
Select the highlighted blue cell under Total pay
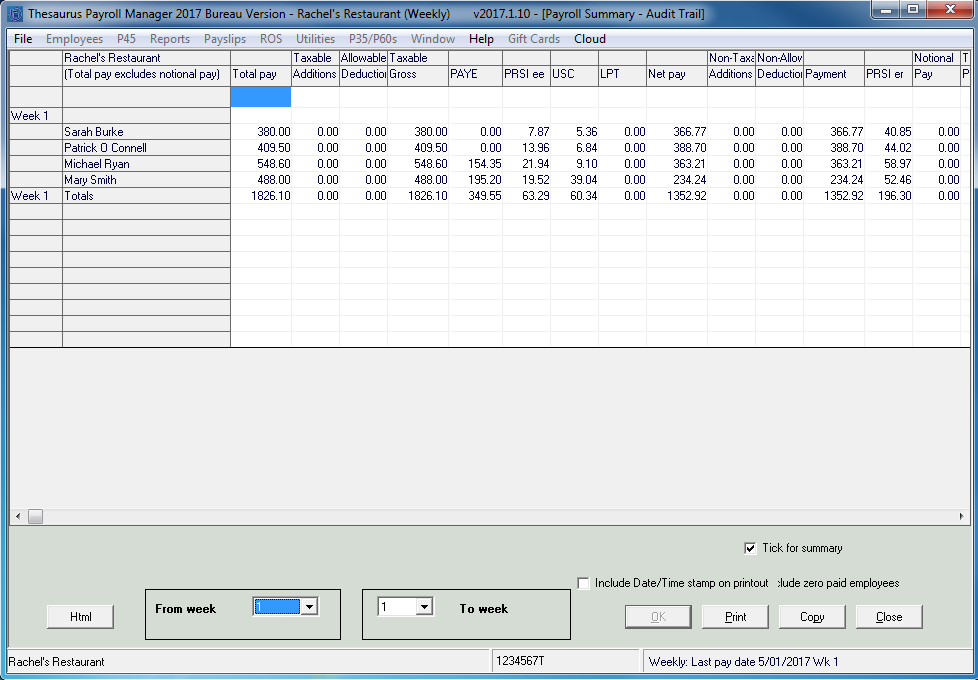click(x=261, y=97)
